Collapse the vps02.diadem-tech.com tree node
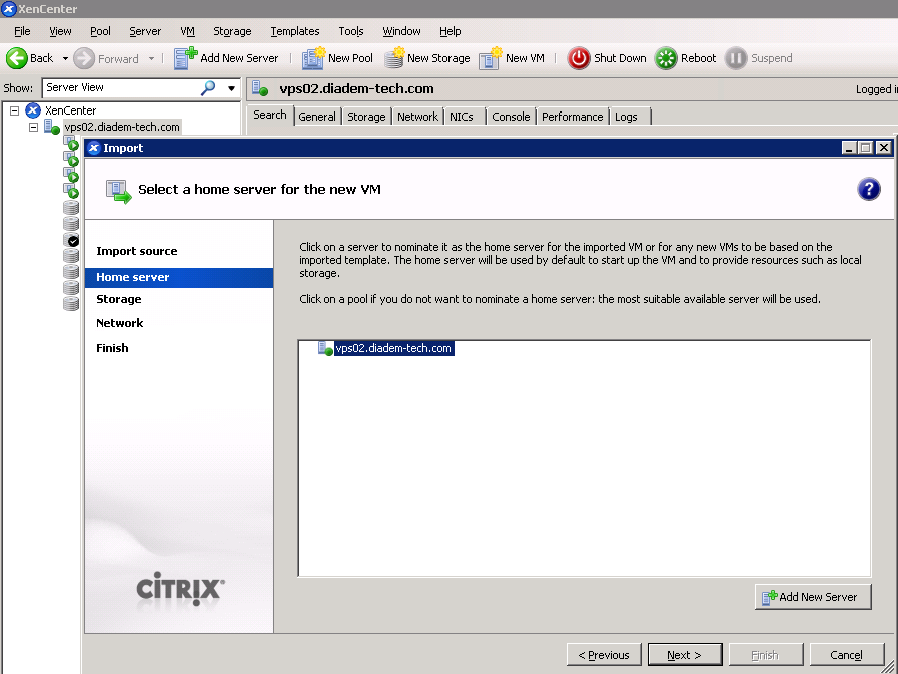 point(34,127)
